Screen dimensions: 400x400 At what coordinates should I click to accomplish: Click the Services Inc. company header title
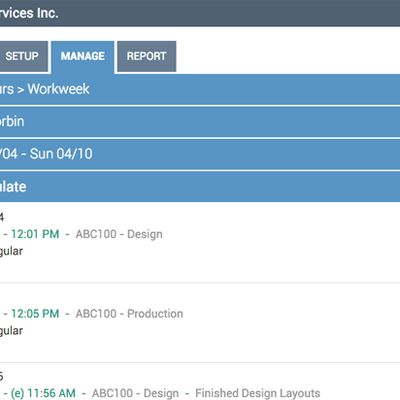[x=29, y=13]
